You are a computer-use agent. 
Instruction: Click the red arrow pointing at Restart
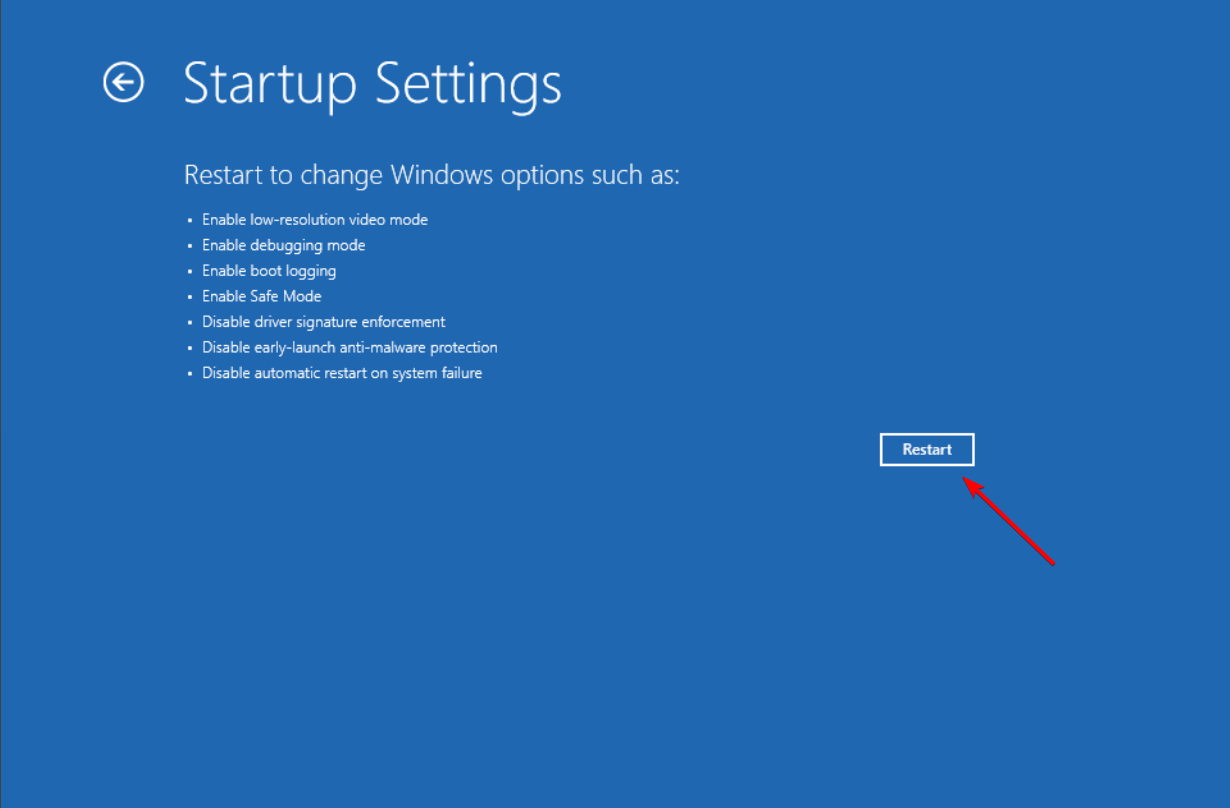(1009, 520)
